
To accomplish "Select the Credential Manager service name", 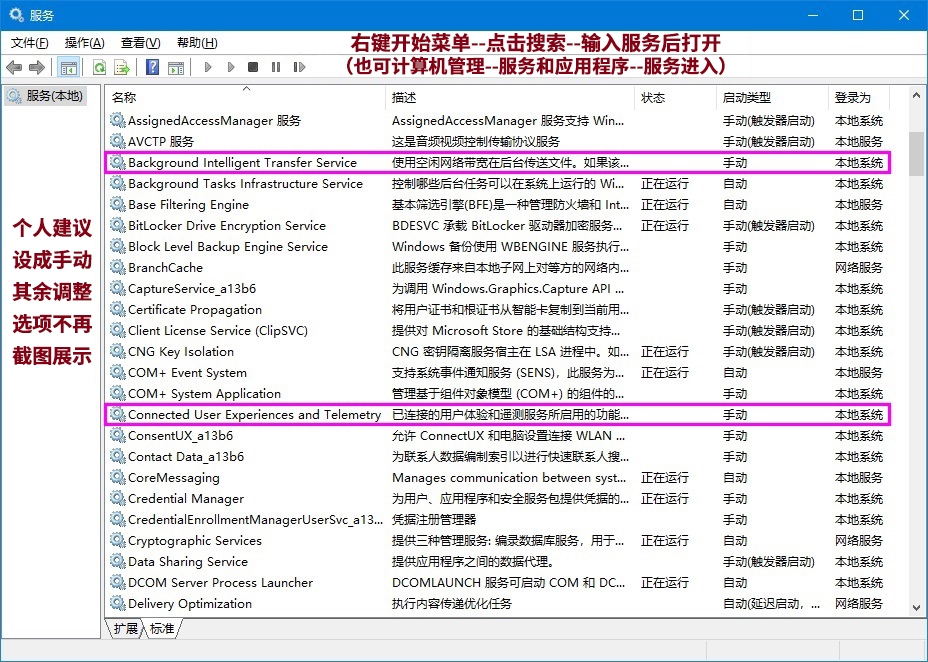I will point(186,499).
